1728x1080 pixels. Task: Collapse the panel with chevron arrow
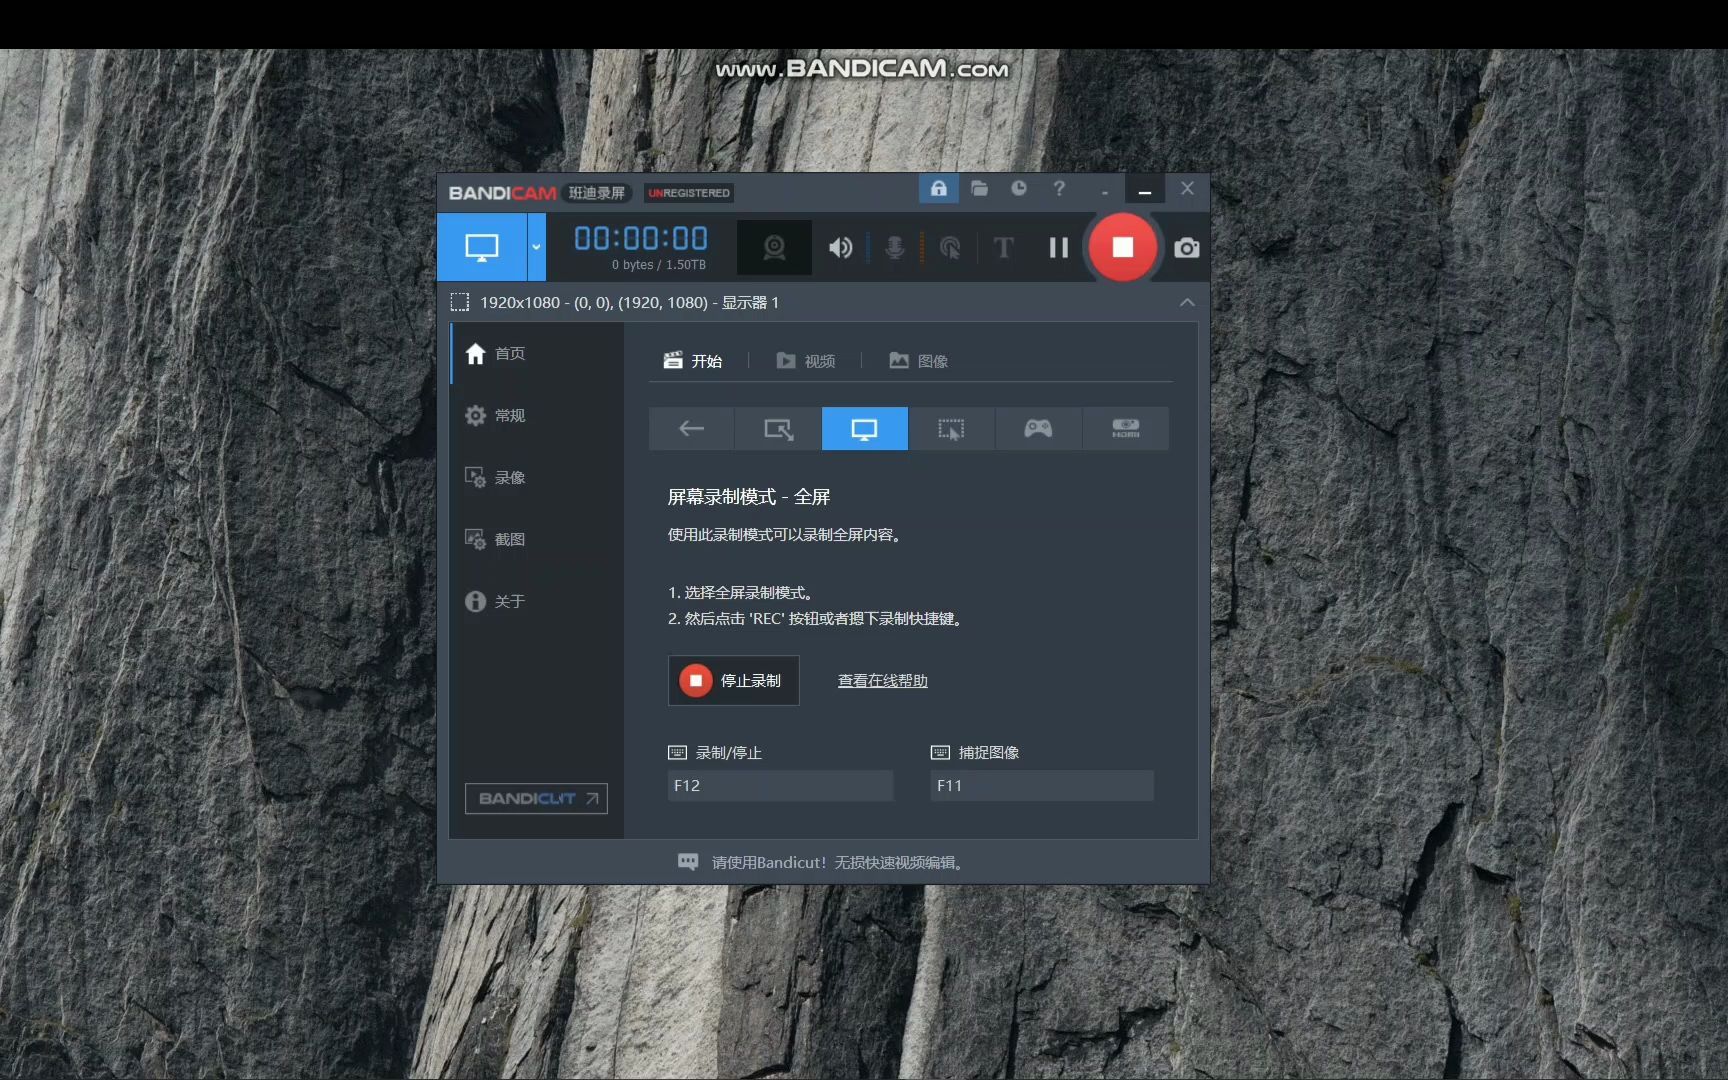tap(1187, 302)
